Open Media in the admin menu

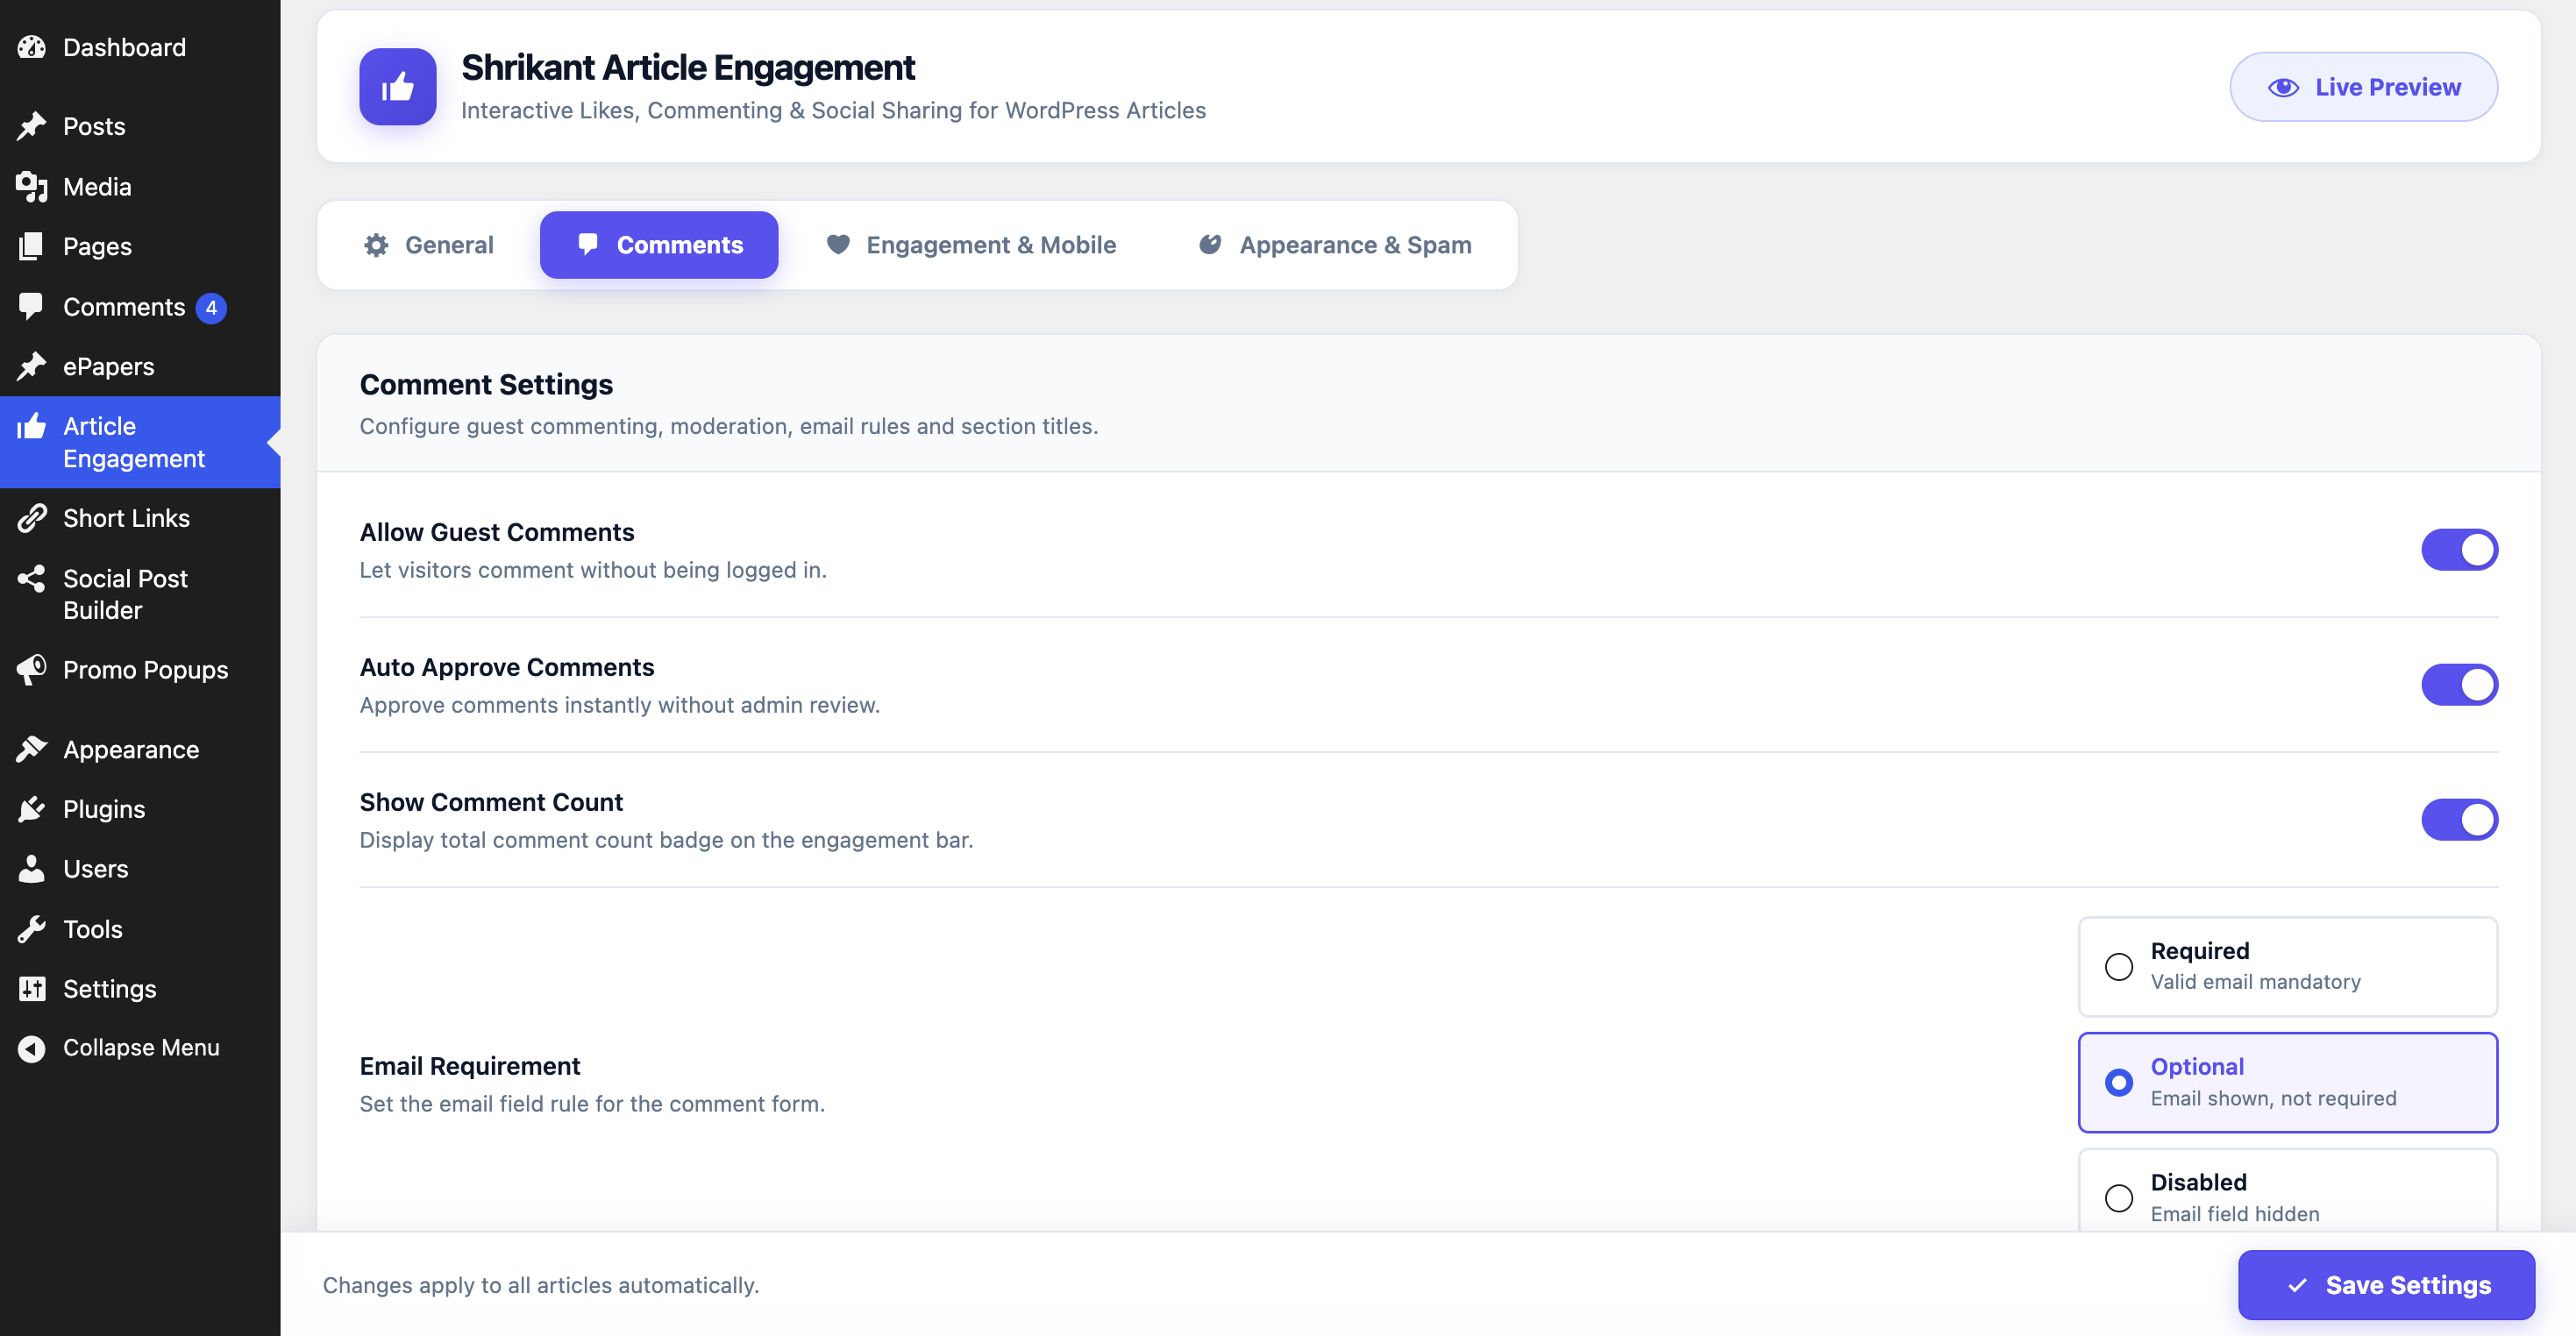140,186
